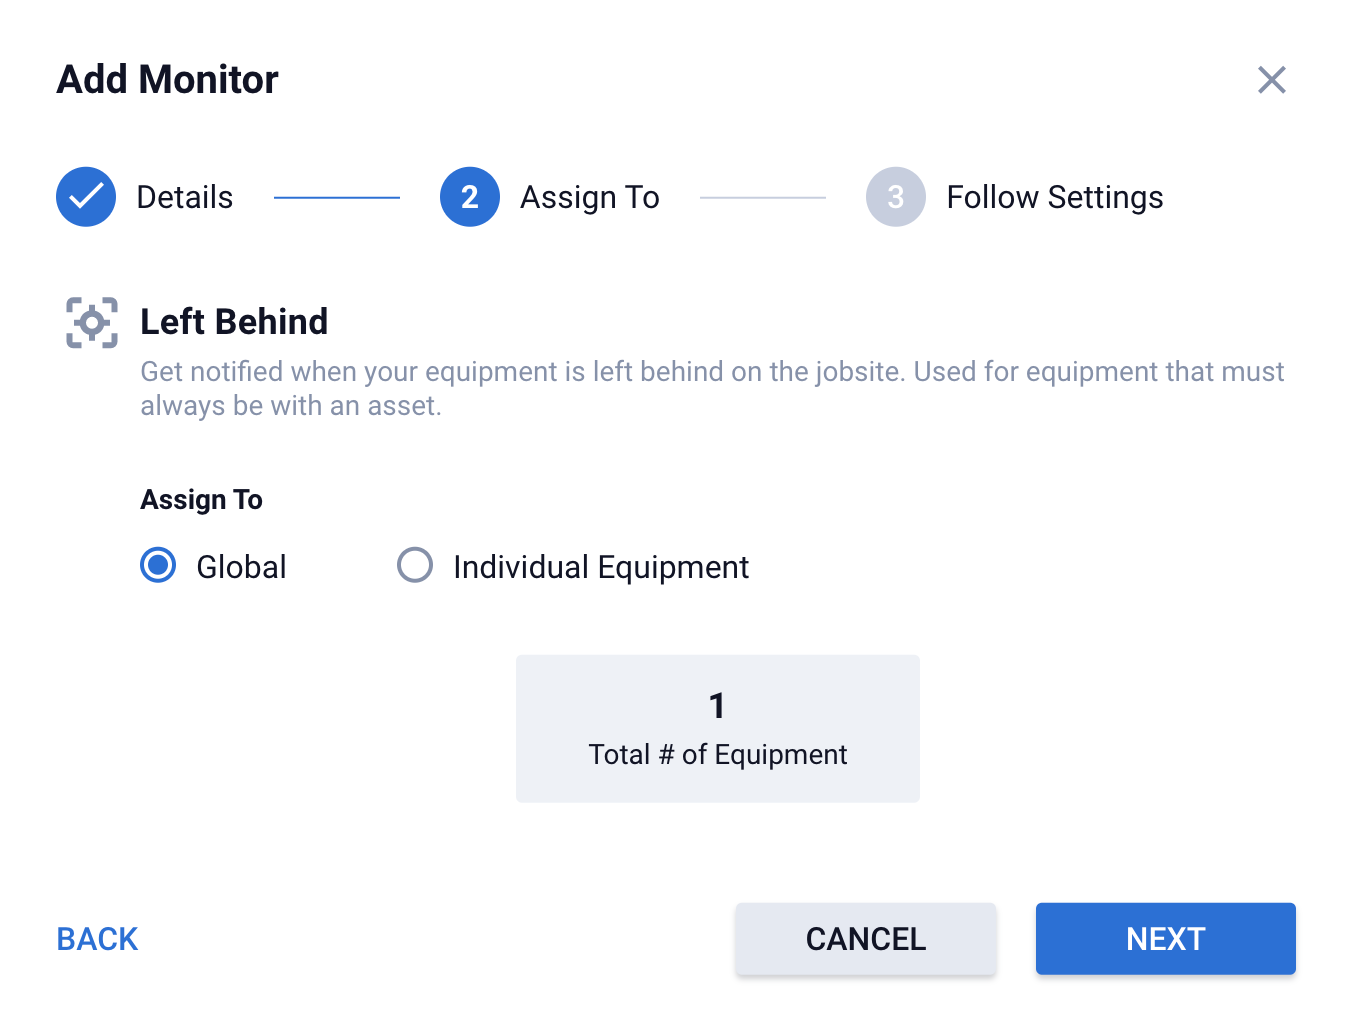Click the Individual Equipment option label
The width and height of the screenshot is (1352, 1030).
pyautogui.click(x=600, y=567)
